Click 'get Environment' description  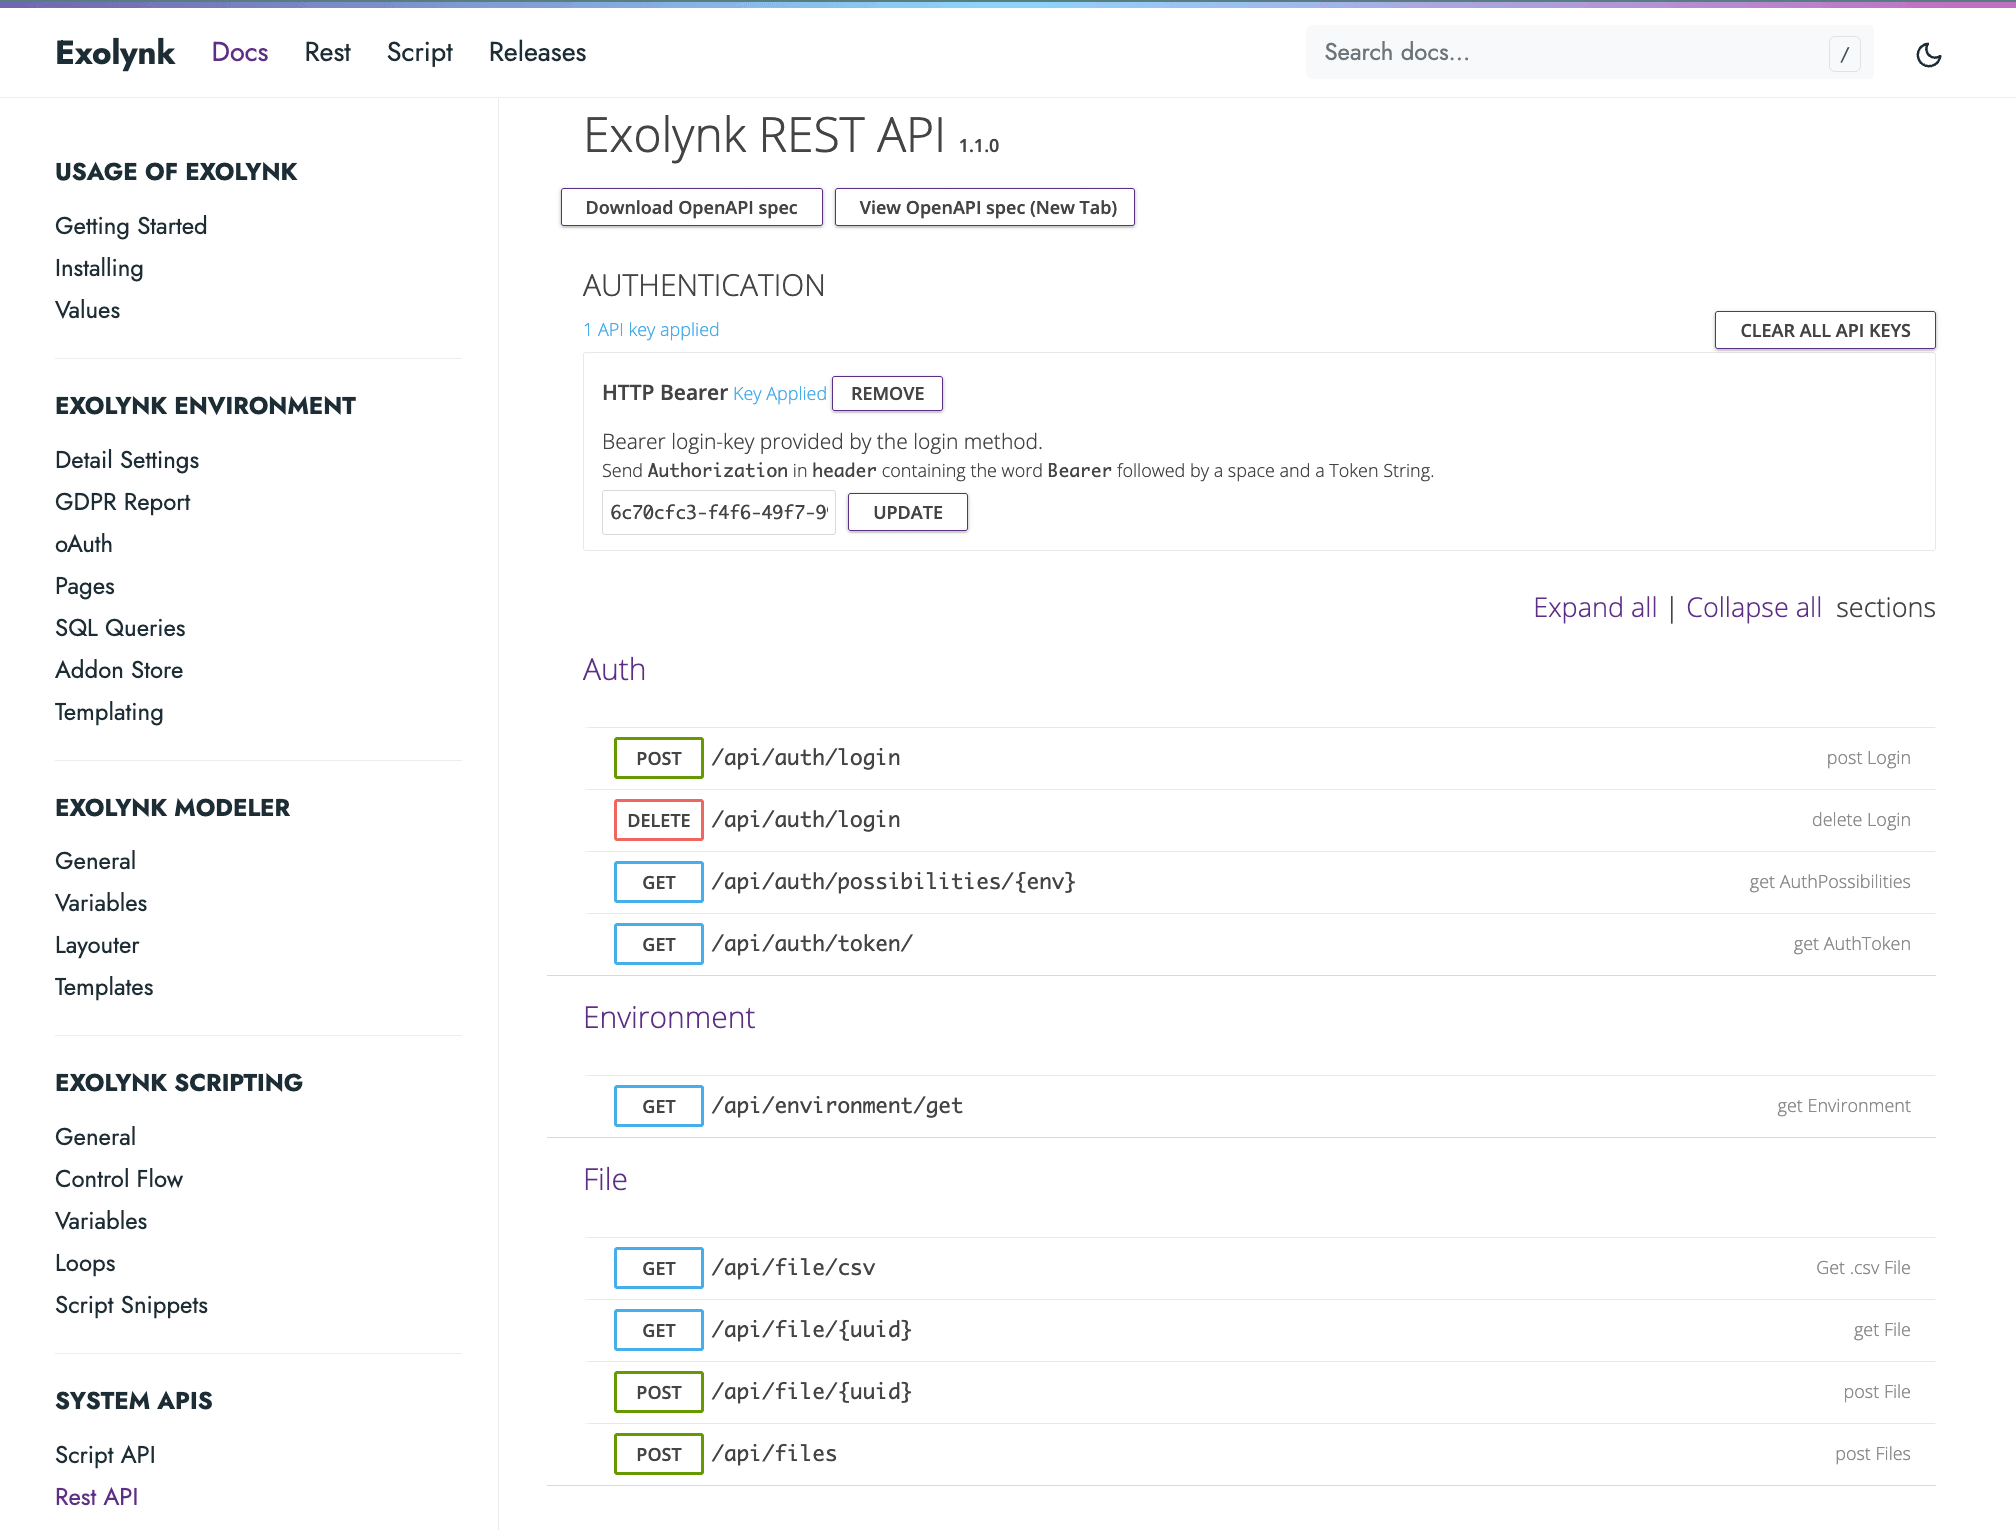click(1843, 1105)
